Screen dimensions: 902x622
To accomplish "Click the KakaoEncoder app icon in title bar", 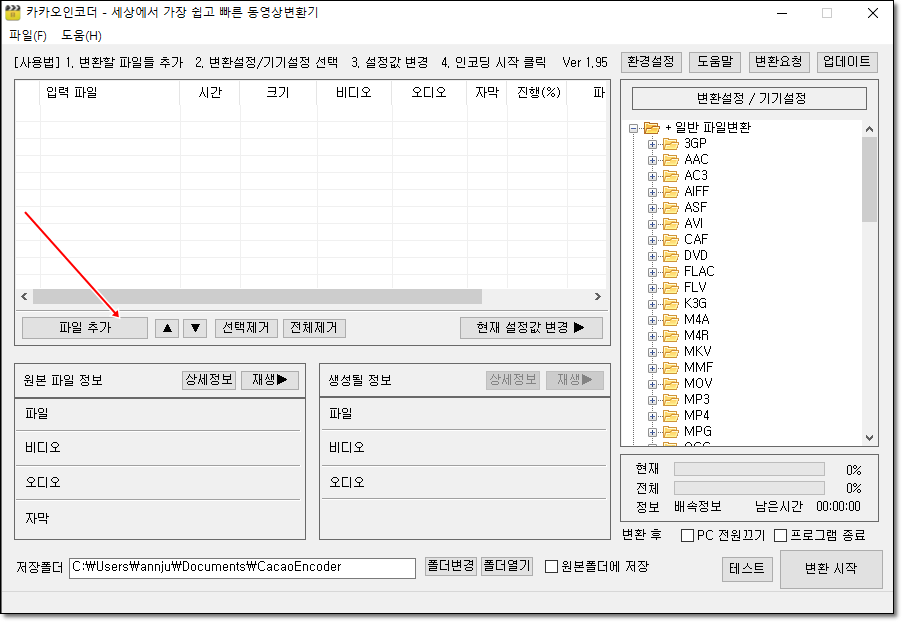I will pos(13,13).
